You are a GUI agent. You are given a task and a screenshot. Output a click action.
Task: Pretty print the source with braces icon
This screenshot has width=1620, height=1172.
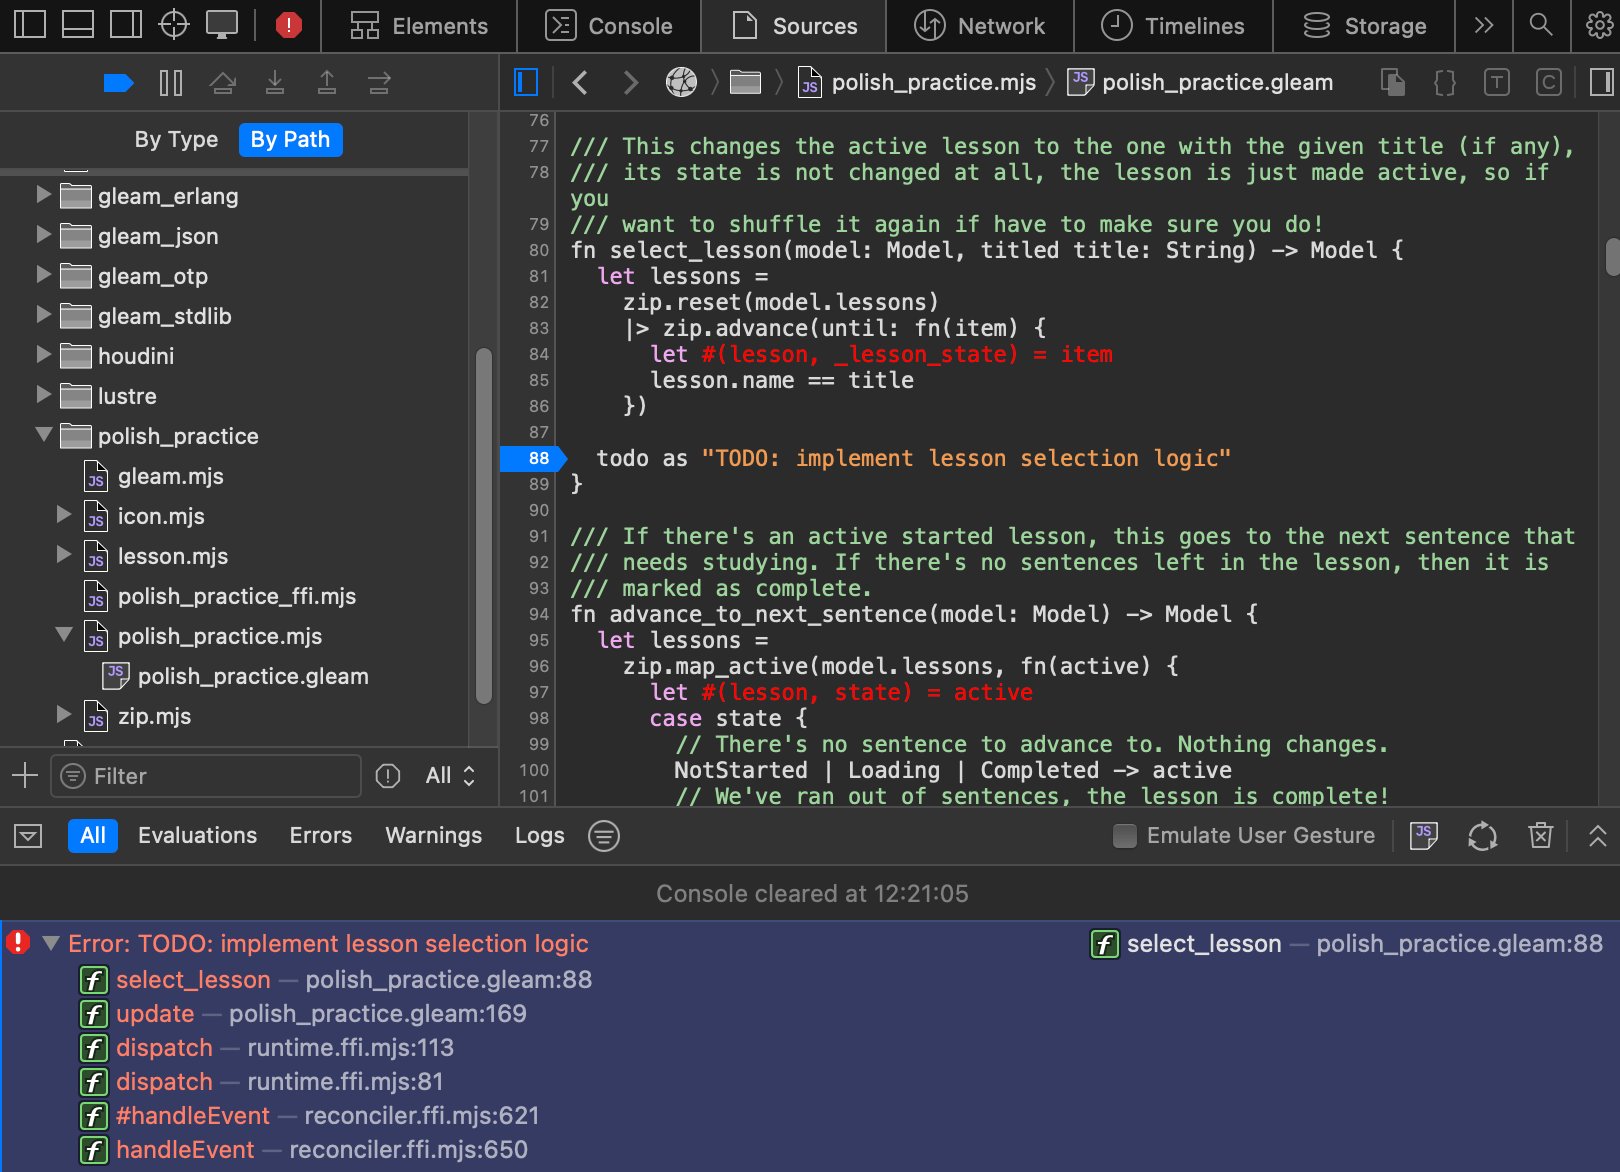pos(1444,82)
